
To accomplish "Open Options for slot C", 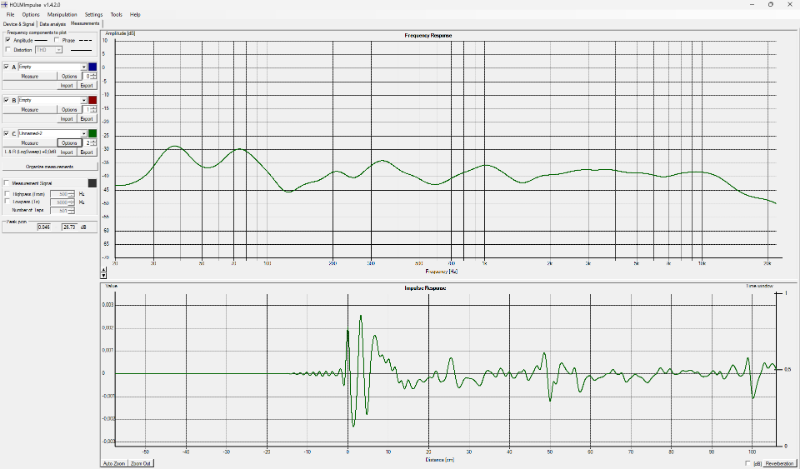I will pyautogui.click(x=69, y=143).
